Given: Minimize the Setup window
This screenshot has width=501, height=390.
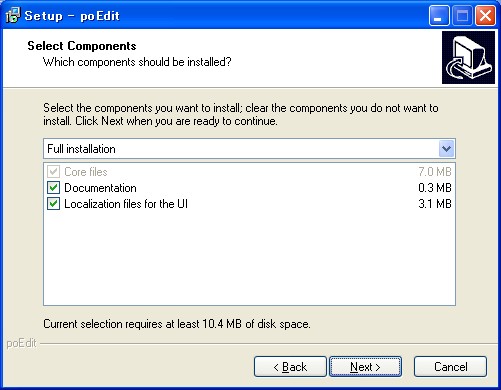Looking at the screenshot, I should point(439,16).
